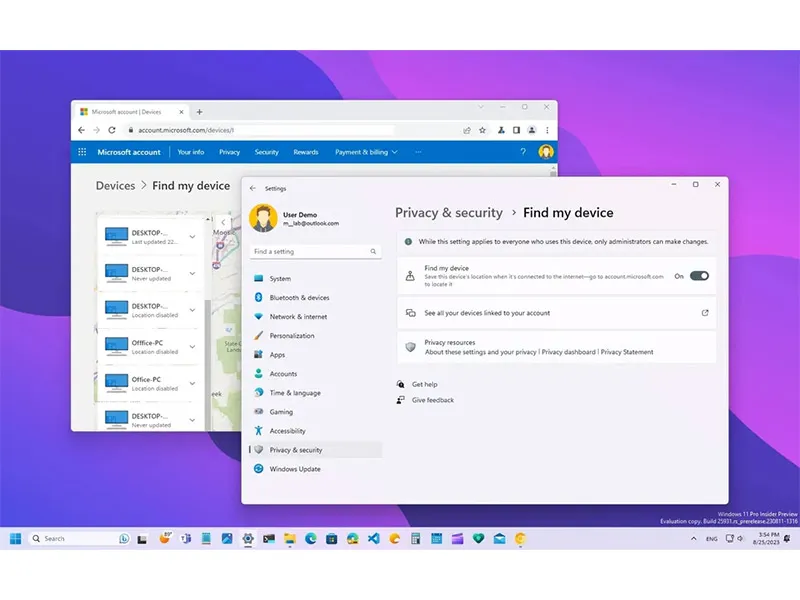Open the Privacy dashboard link
The height and width of the screenshot is (600, 800).
(568, 352)
